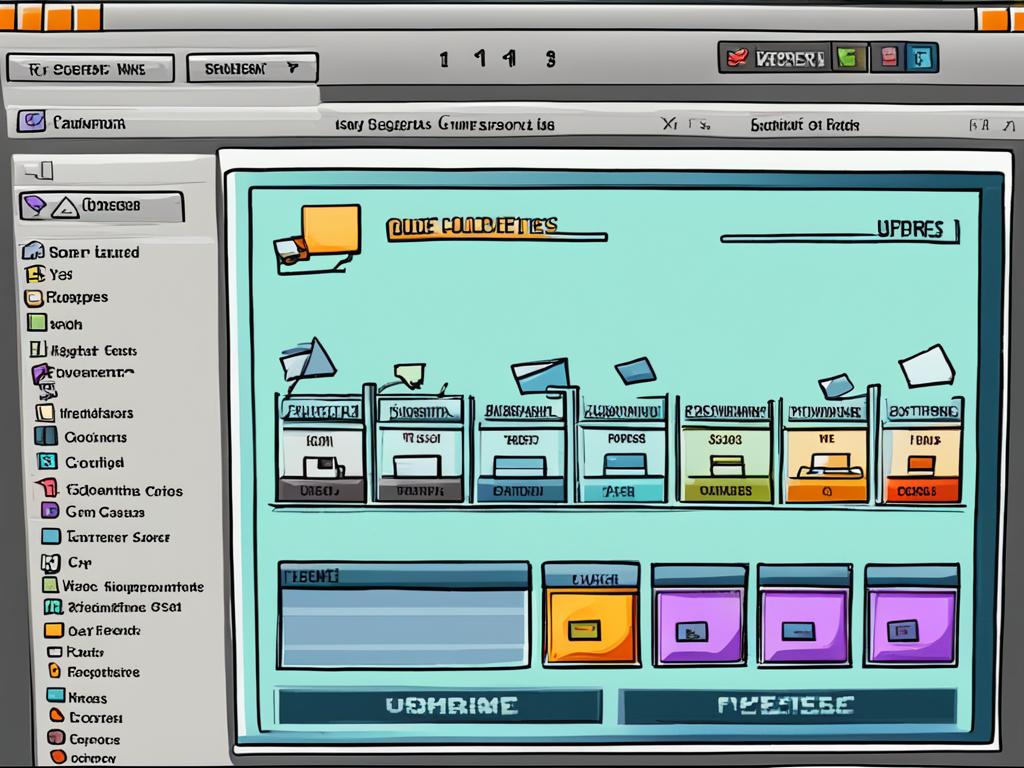This screenshot has height=768, width=1024.
Task: Click the green toolbar icon
Action: tap(849, 58)
